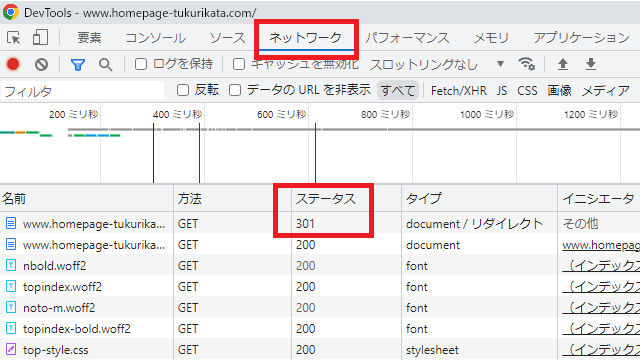Viewport: 640px width, 360px height.
Task: Select the すべて filter type
Action: point(398,90)
